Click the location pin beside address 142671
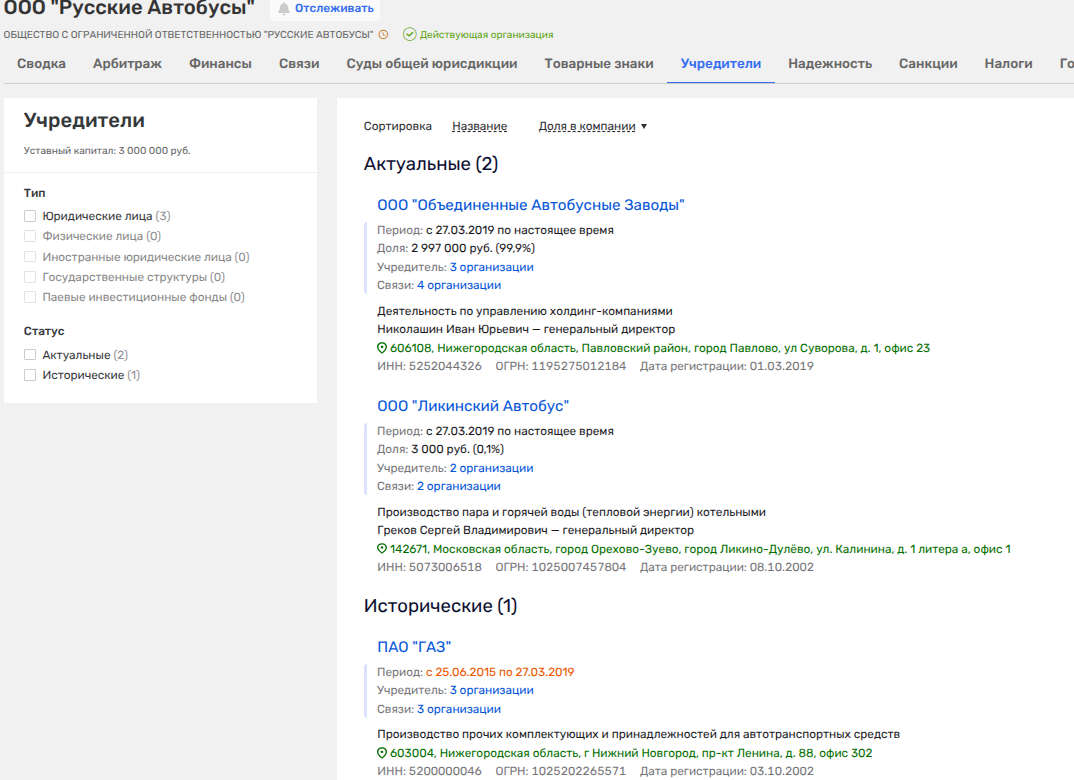 pos(382,549)
